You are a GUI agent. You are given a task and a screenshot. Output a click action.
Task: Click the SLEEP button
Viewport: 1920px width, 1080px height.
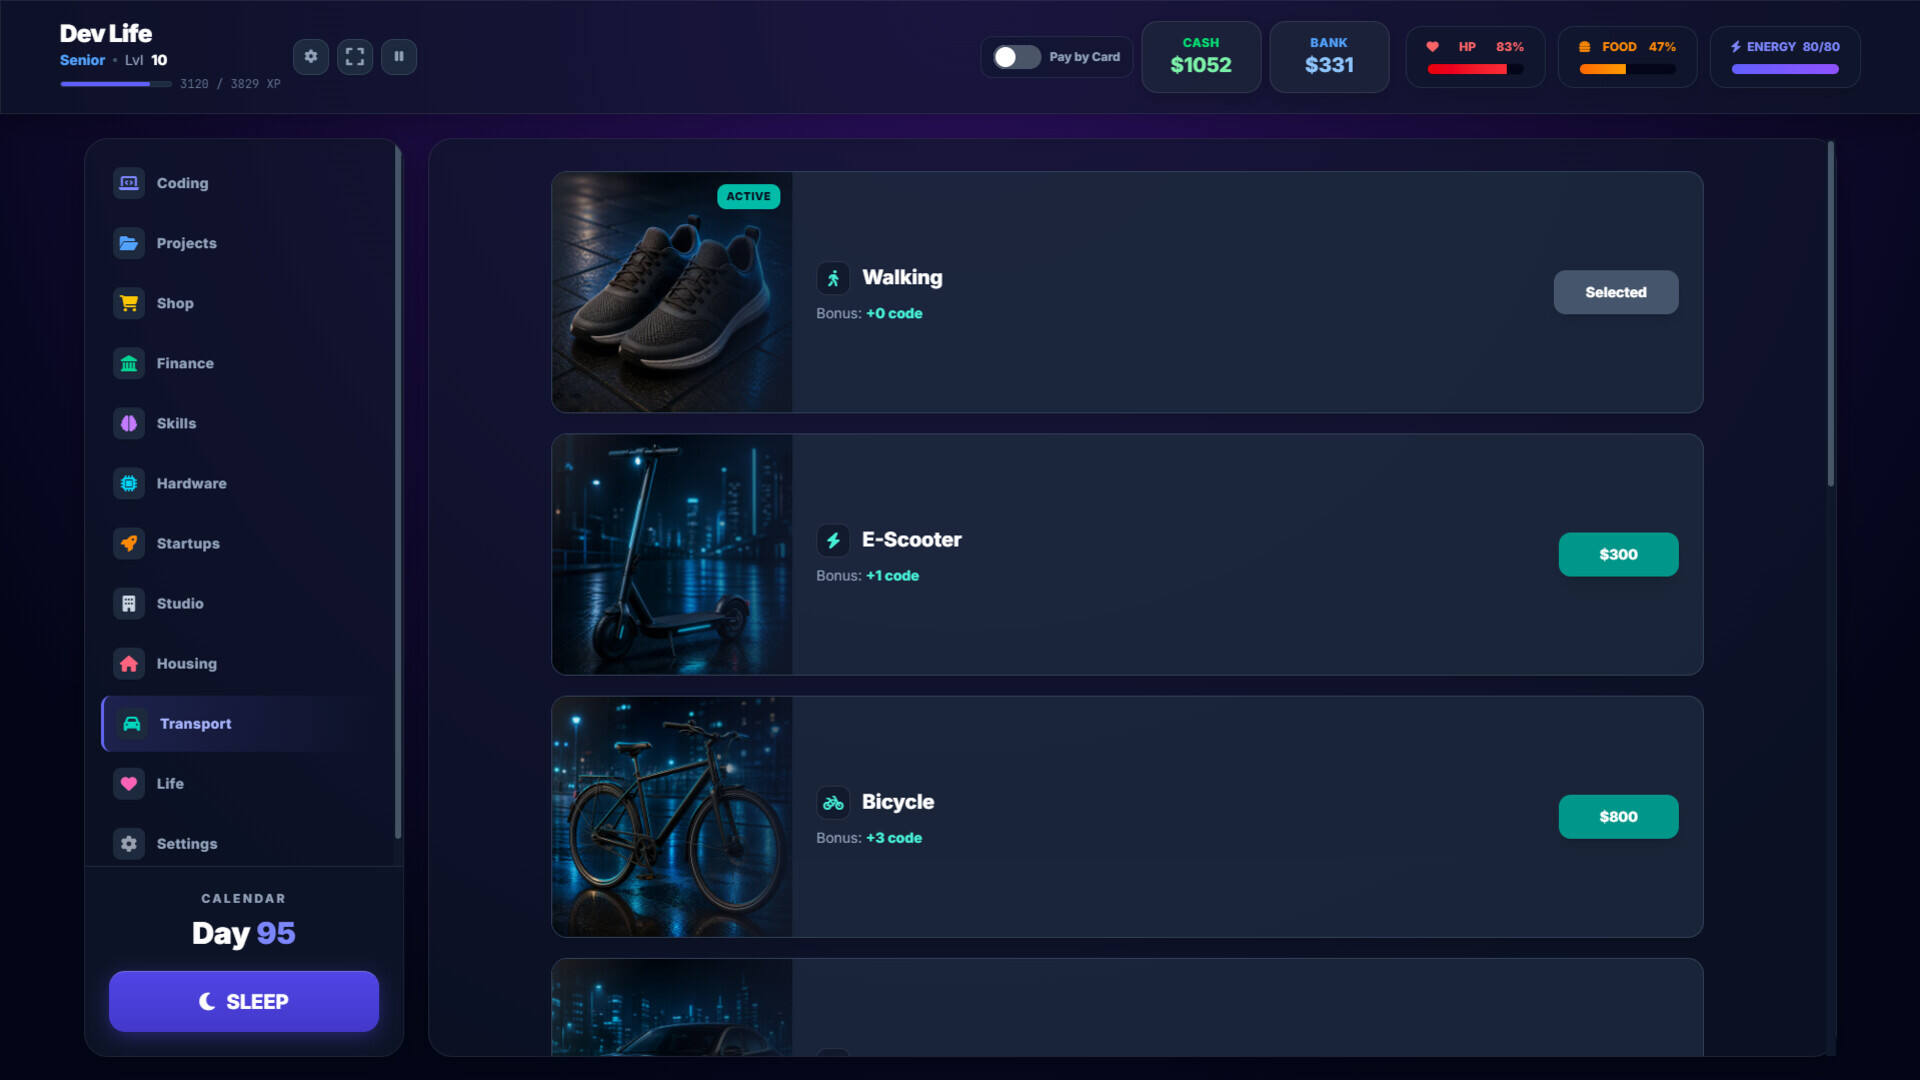(x=244, y=1001)
